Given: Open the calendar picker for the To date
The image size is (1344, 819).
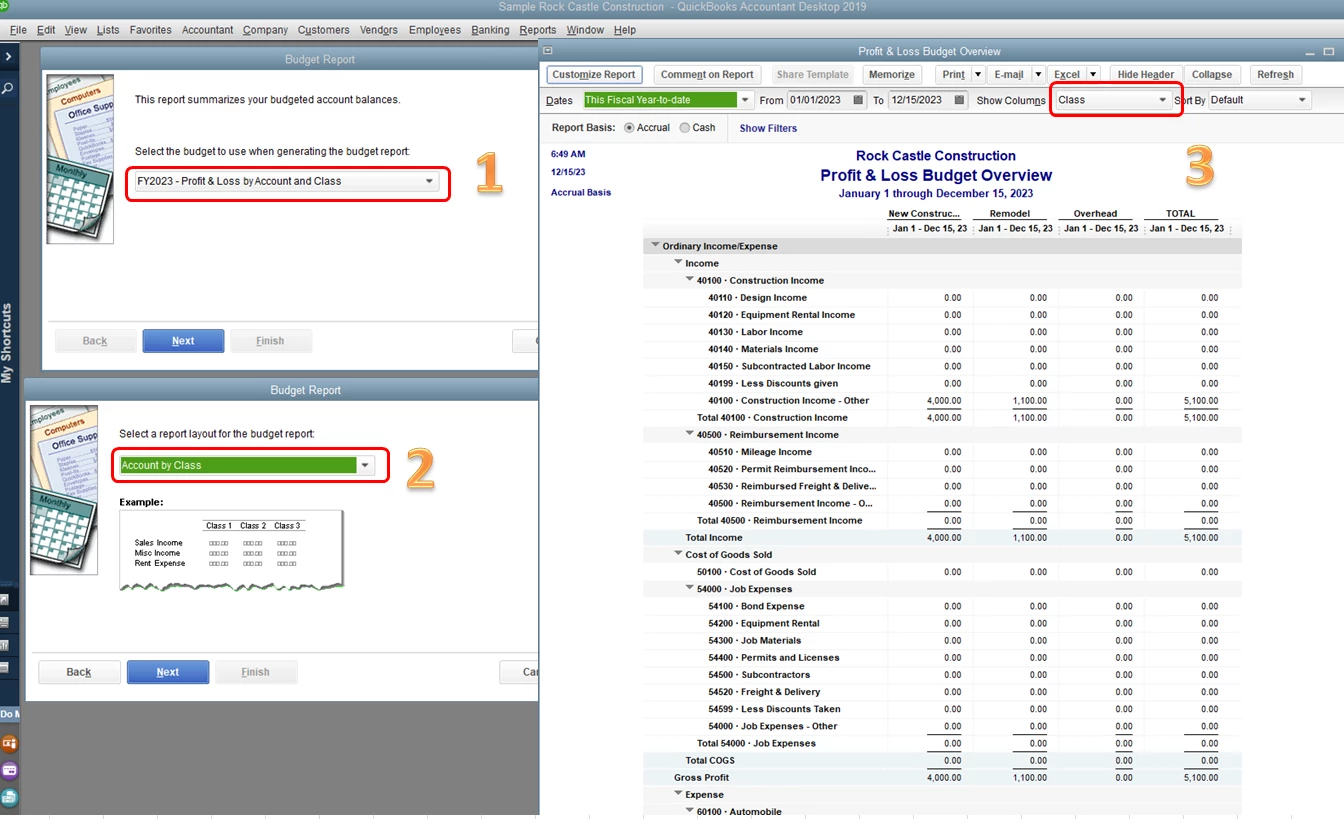Looking at the screenshot, I should click(x=960, y=100).
